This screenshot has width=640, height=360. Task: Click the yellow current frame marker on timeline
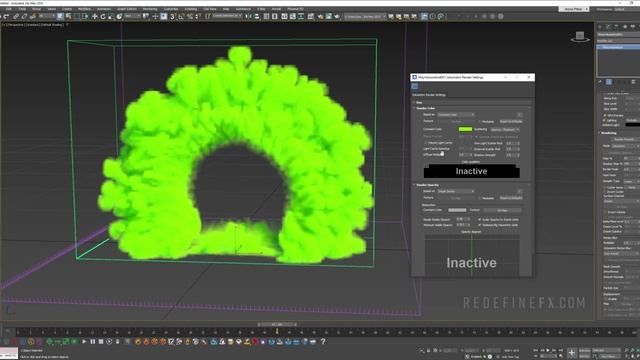tap(277, 332)
